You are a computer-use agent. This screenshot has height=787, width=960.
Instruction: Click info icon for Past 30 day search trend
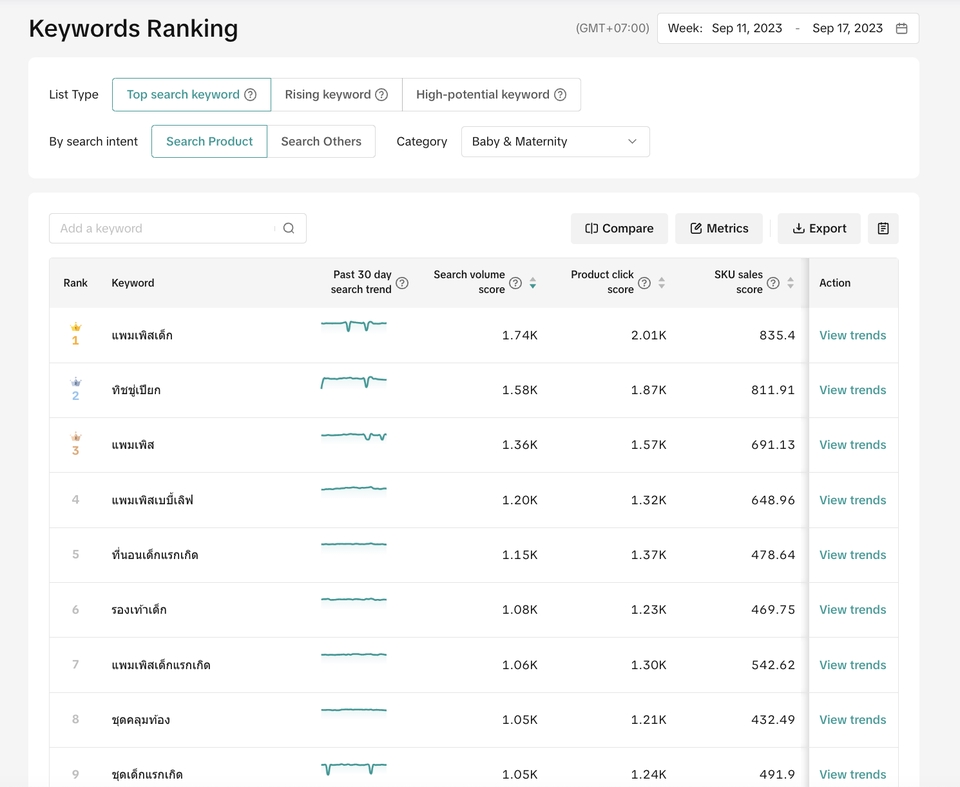402,283
